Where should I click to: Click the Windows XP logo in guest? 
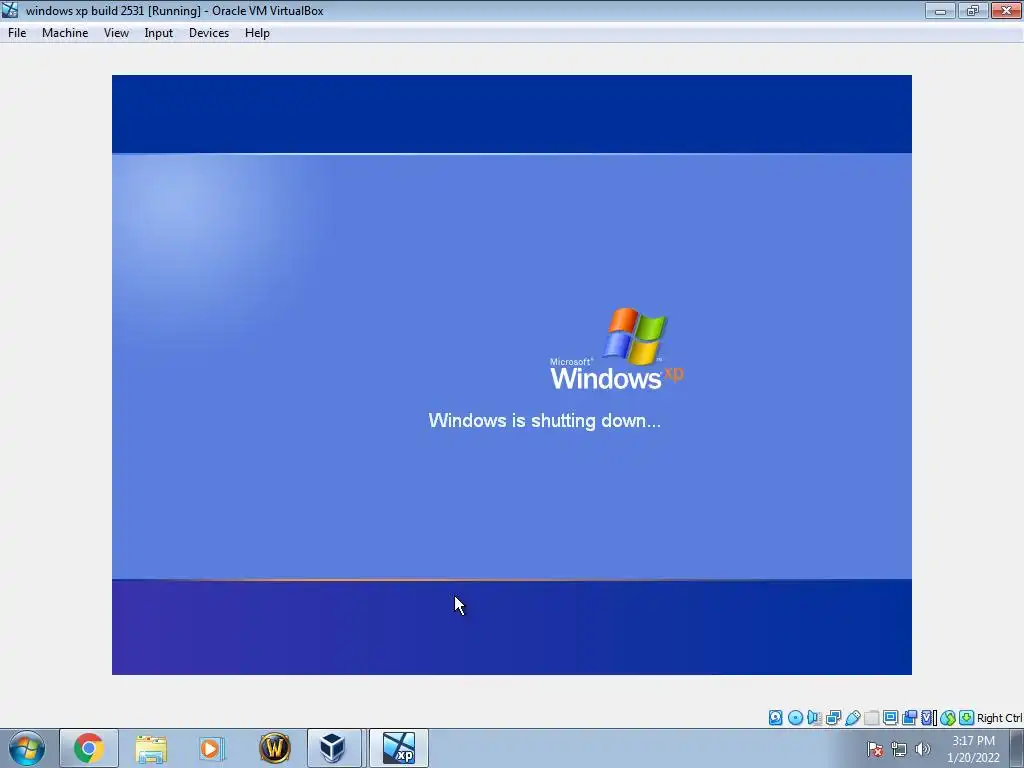click(x=616, y=349)
